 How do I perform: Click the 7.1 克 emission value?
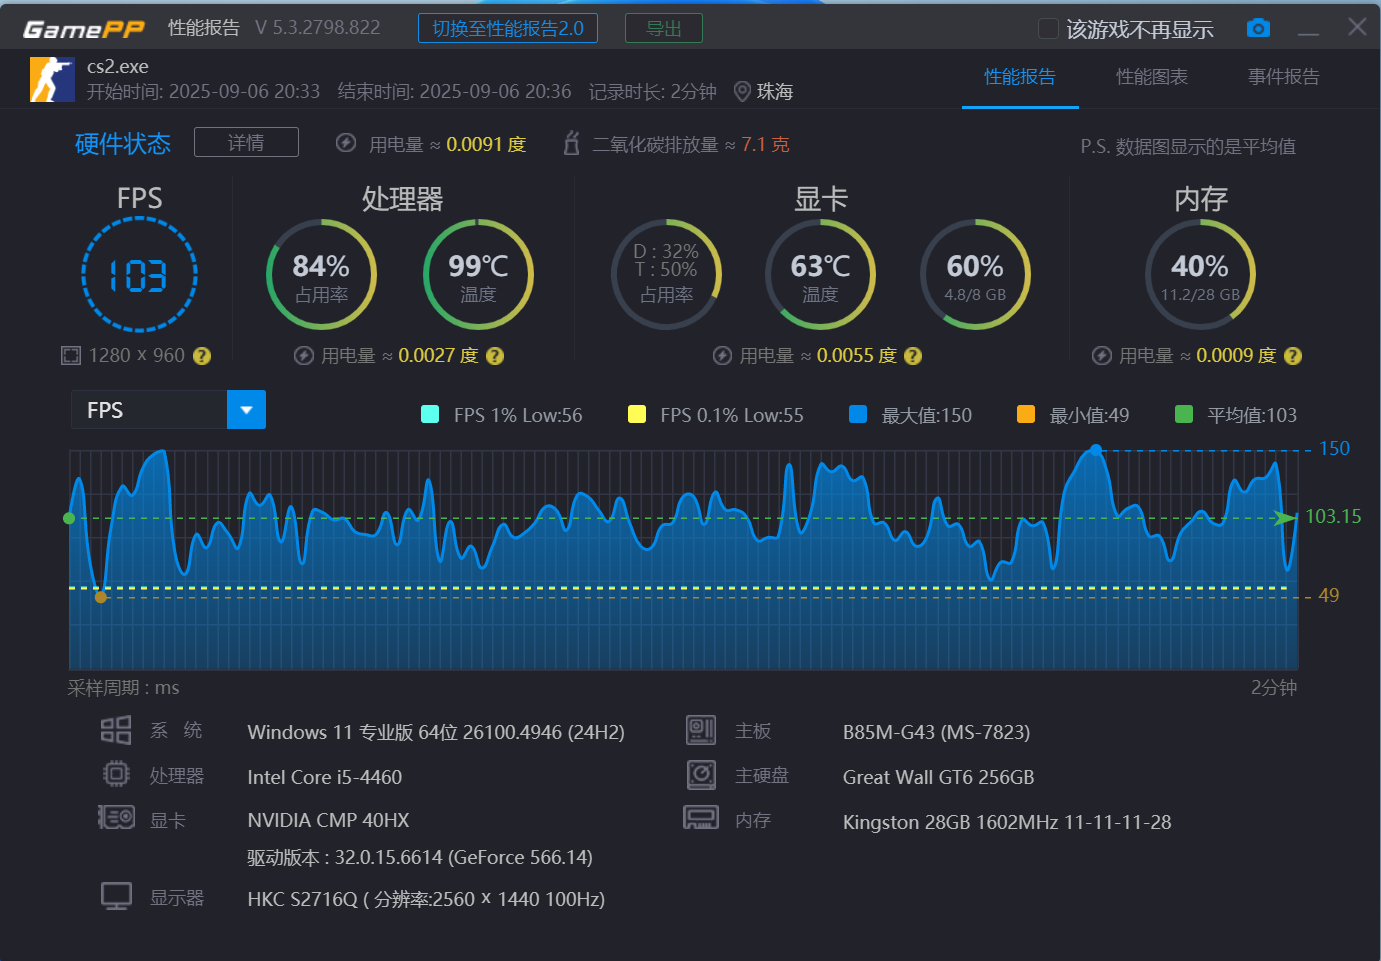[x=765, y=144]
